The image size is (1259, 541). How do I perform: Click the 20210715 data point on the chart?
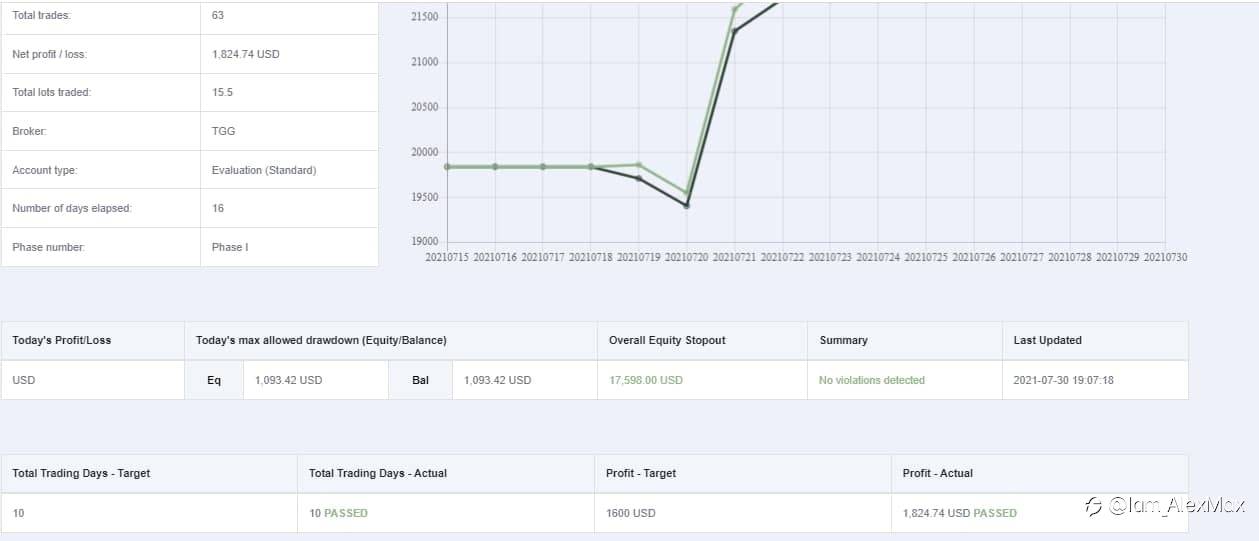[447, 167]
